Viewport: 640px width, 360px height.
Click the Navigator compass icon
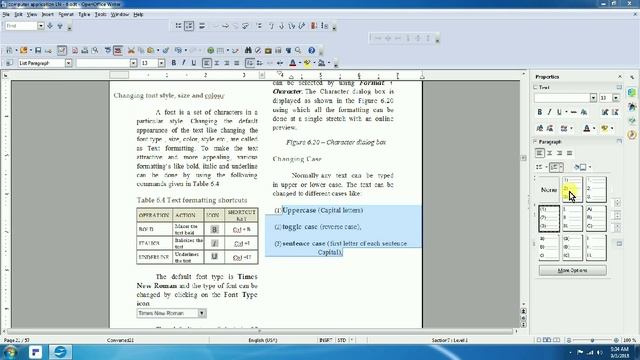click(x=258, y=50)
